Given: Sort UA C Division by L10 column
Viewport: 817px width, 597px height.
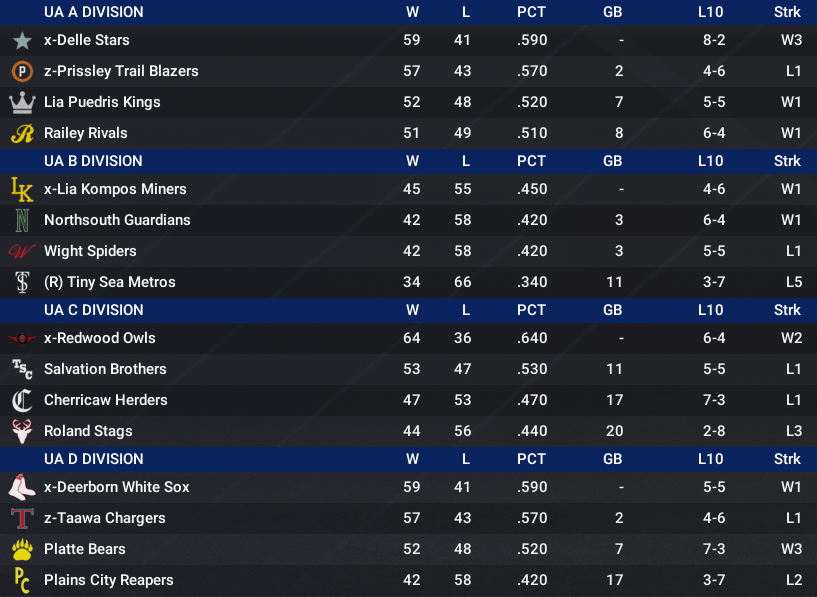Looking at the screenshot, I should click(x=710, y=310).
